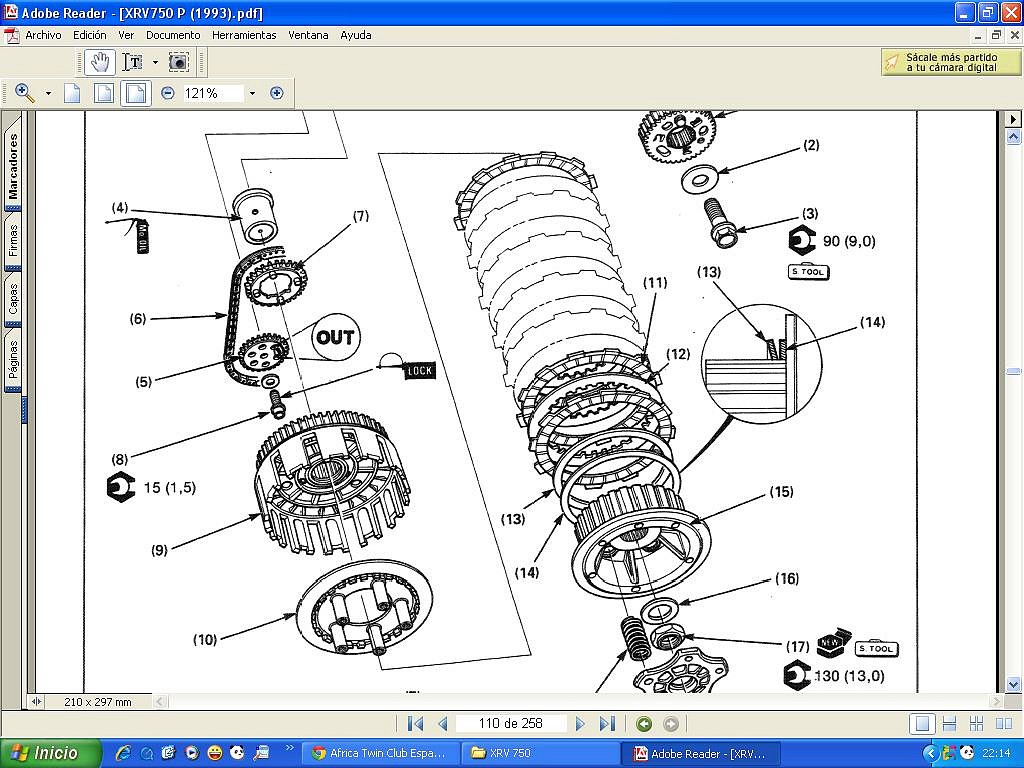Screen dimensions: 1024x768
Task: Open the Marcadores side tab
Action: point(13,167)
